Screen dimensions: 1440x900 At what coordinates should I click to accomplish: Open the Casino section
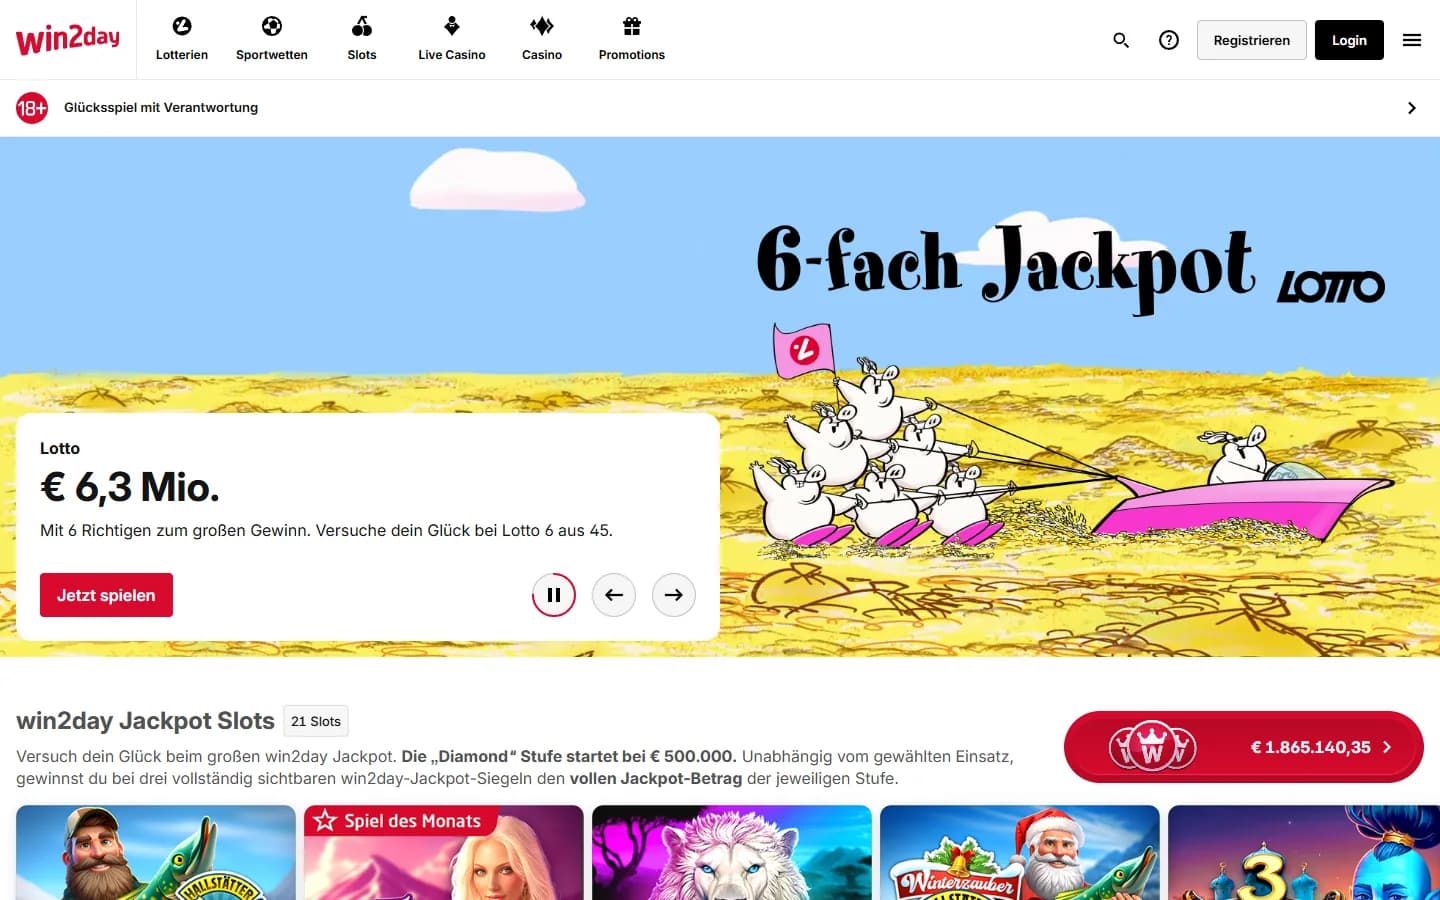click(x=542, y=40)
